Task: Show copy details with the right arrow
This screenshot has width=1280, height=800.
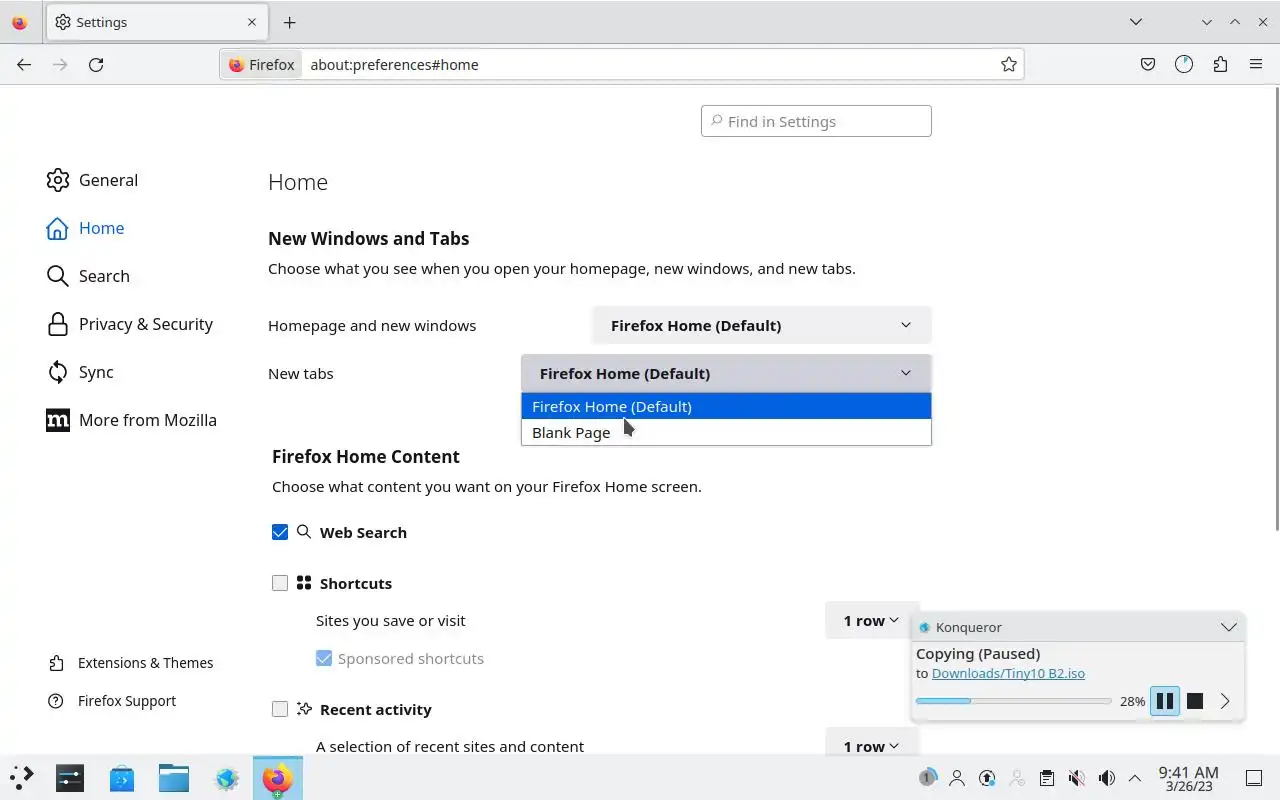Action: click(x=1225, y=701)
